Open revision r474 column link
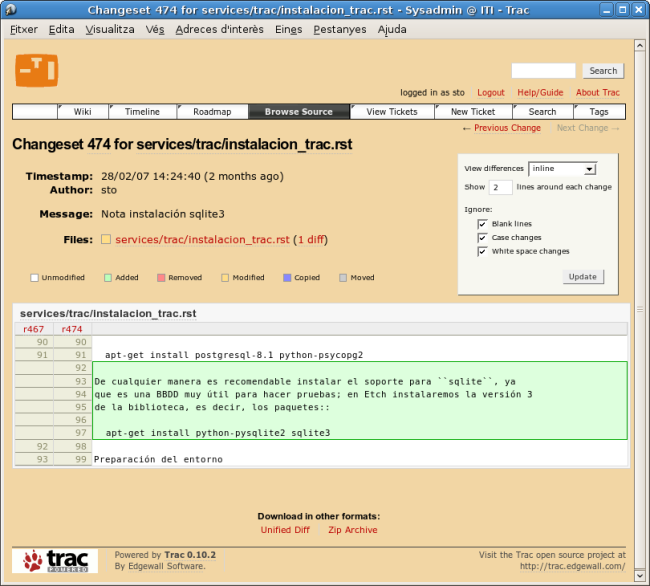 [72, 329]
